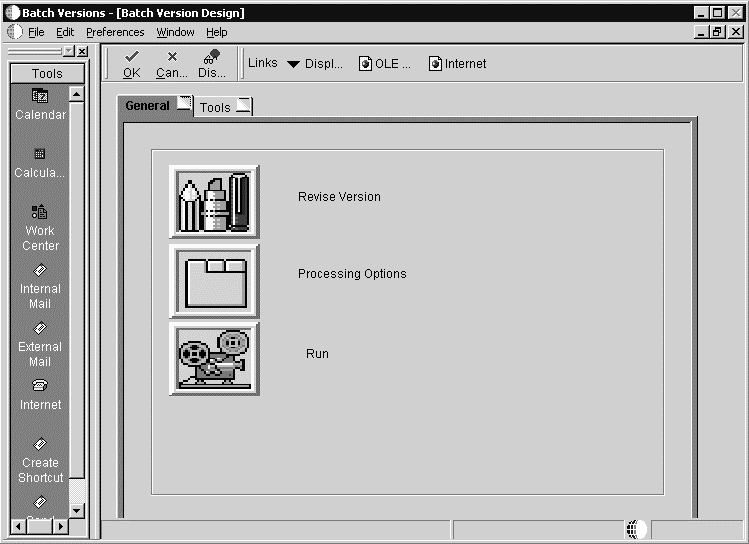
Task: Click the sidebar scroll right arrow
Action: (60, 527)
